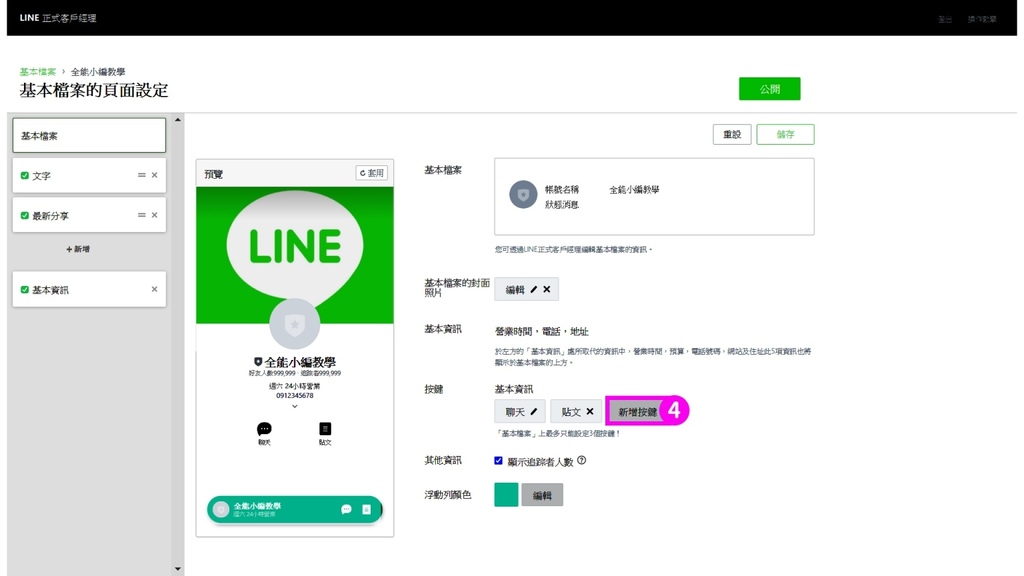Click 編輯 next to the floating bar color
Viewport: 1024px width, 576px height.
[542, 495]
